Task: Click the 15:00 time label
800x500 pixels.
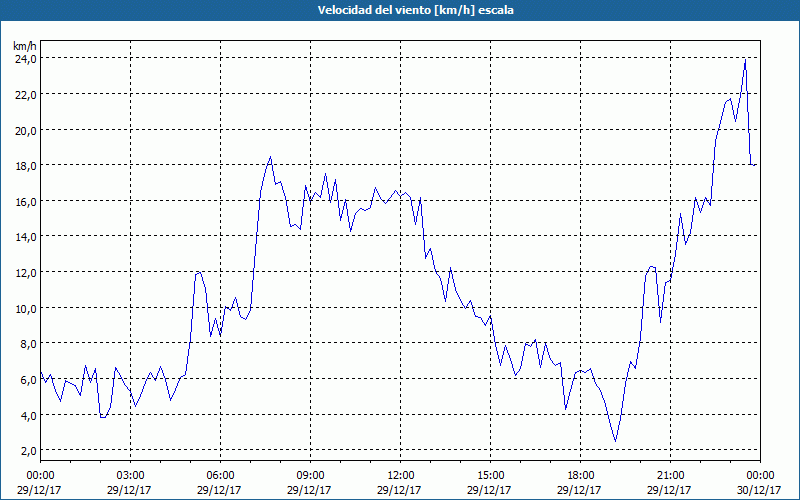Action: (490, 476)
